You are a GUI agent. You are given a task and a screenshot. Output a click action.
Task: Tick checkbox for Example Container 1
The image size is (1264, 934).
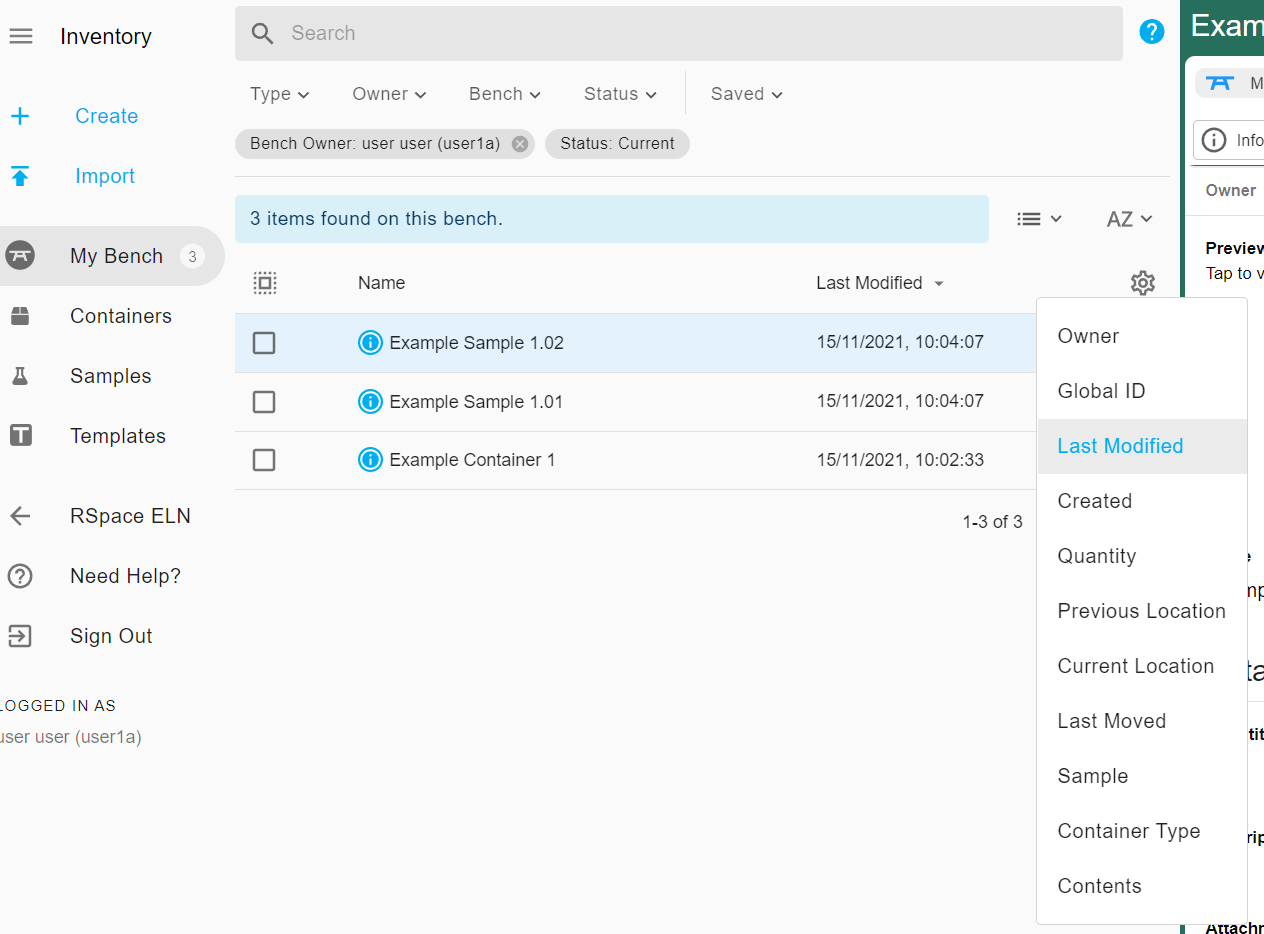[x=264, y=460]
